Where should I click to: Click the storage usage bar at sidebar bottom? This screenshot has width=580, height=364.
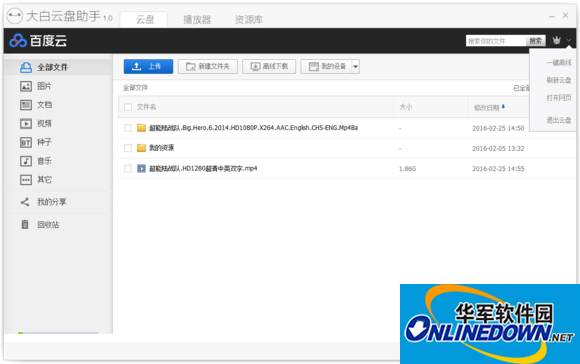tap(58, 333)
